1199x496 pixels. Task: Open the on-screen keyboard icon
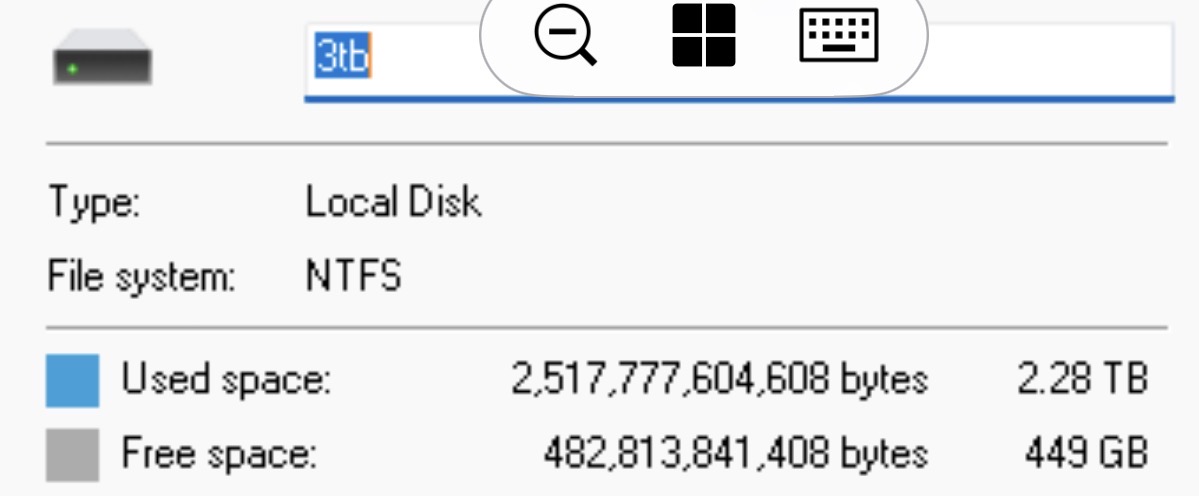pyautogui.click(x=839, y=36)
